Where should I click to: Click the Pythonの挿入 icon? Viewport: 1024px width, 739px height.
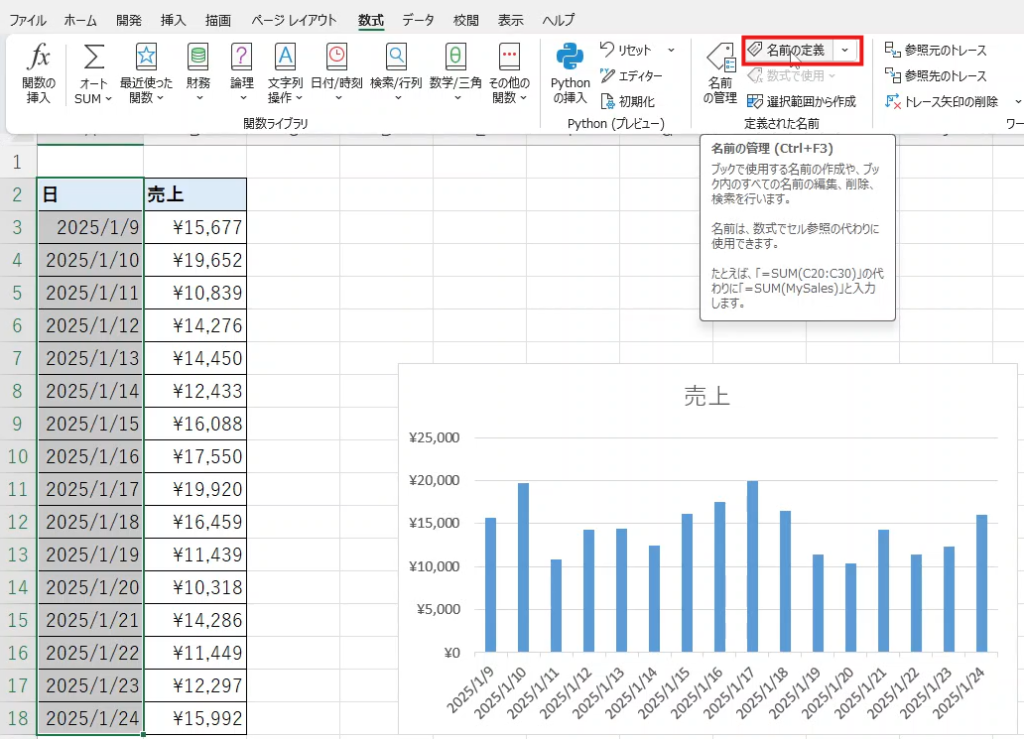pos(570,58)
